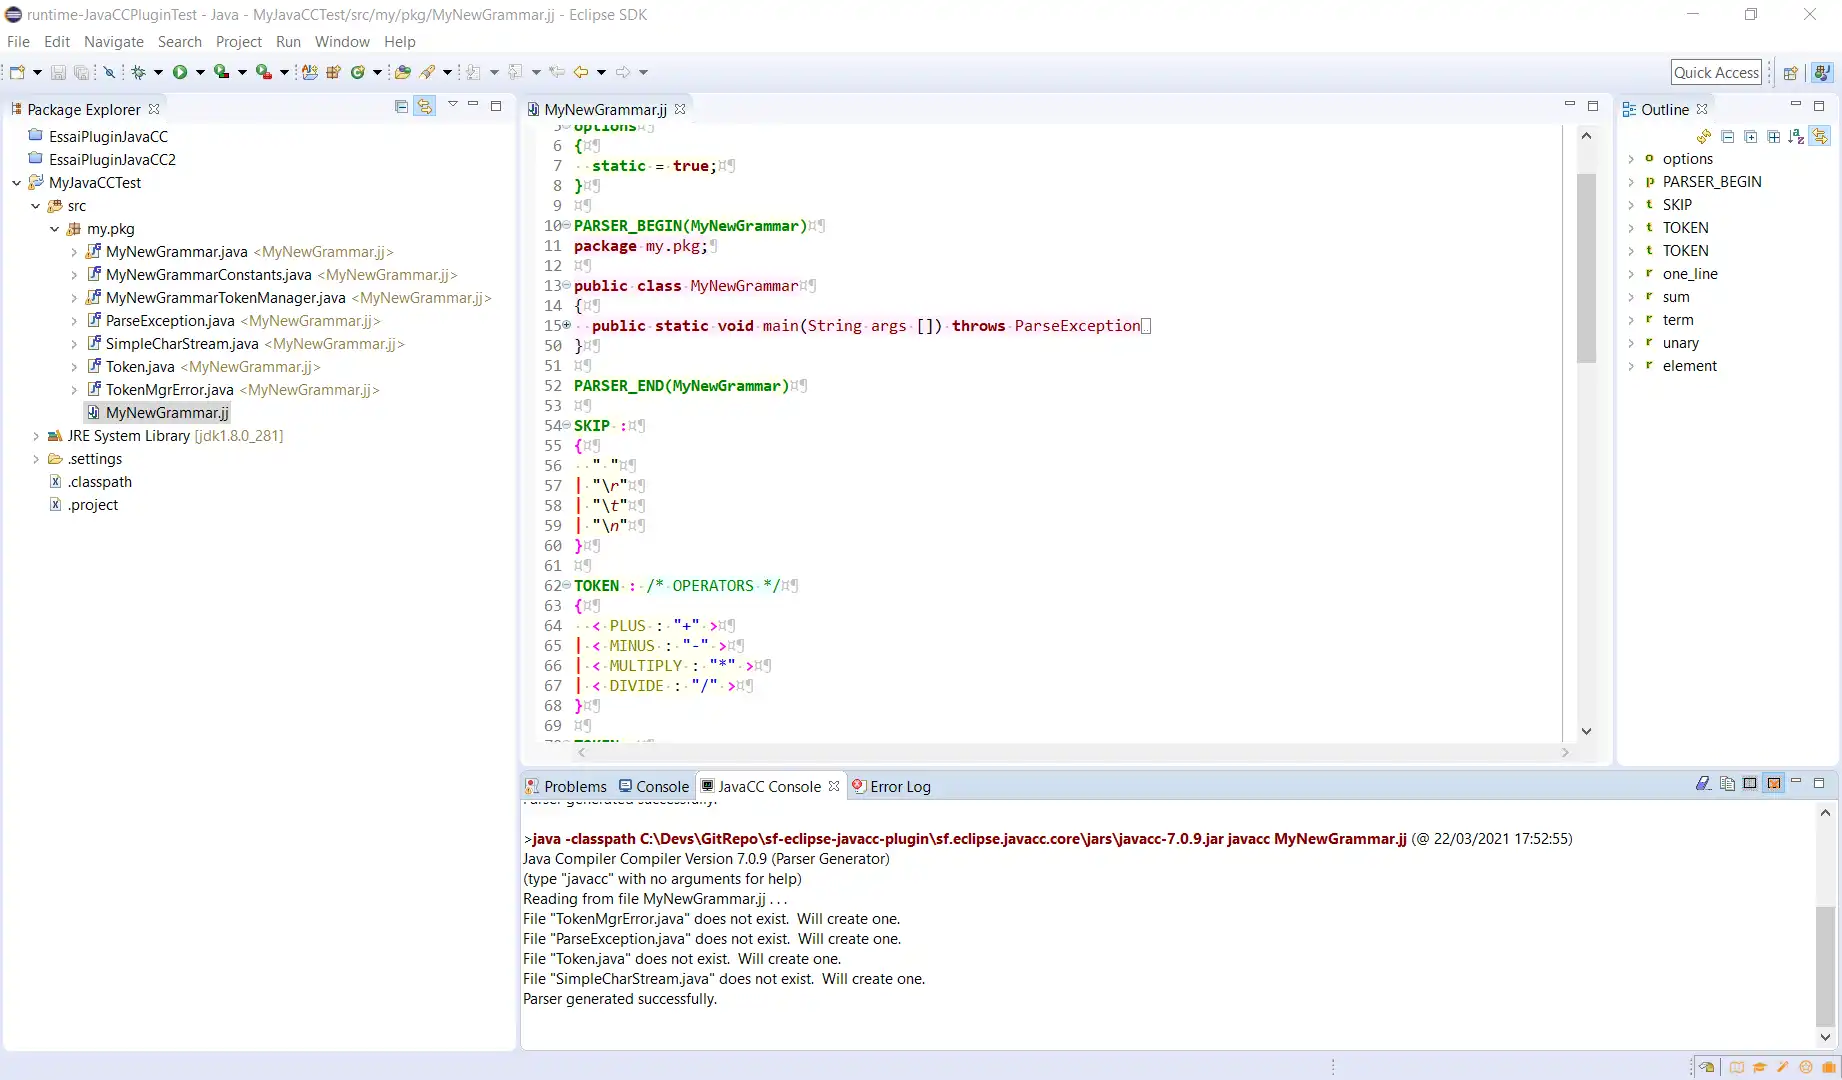Toggle Link with Editor in Outline view
1842x1080 pixels.
click(1819, 136)
